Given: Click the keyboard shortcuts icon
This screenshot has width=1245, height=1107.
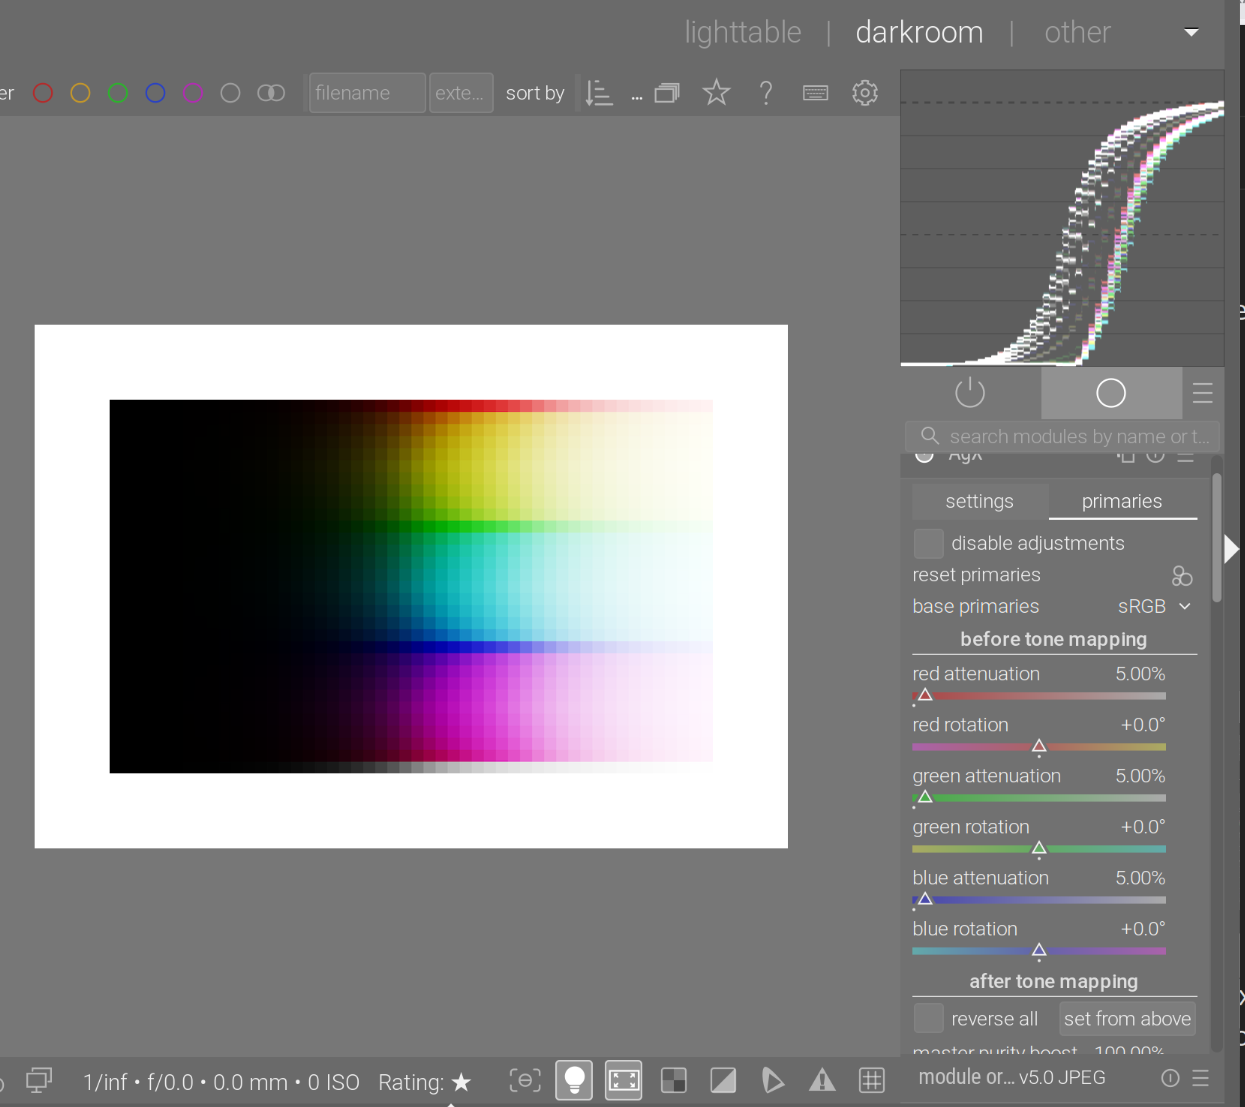Looking at the screenshot, I should coord(815,93).
